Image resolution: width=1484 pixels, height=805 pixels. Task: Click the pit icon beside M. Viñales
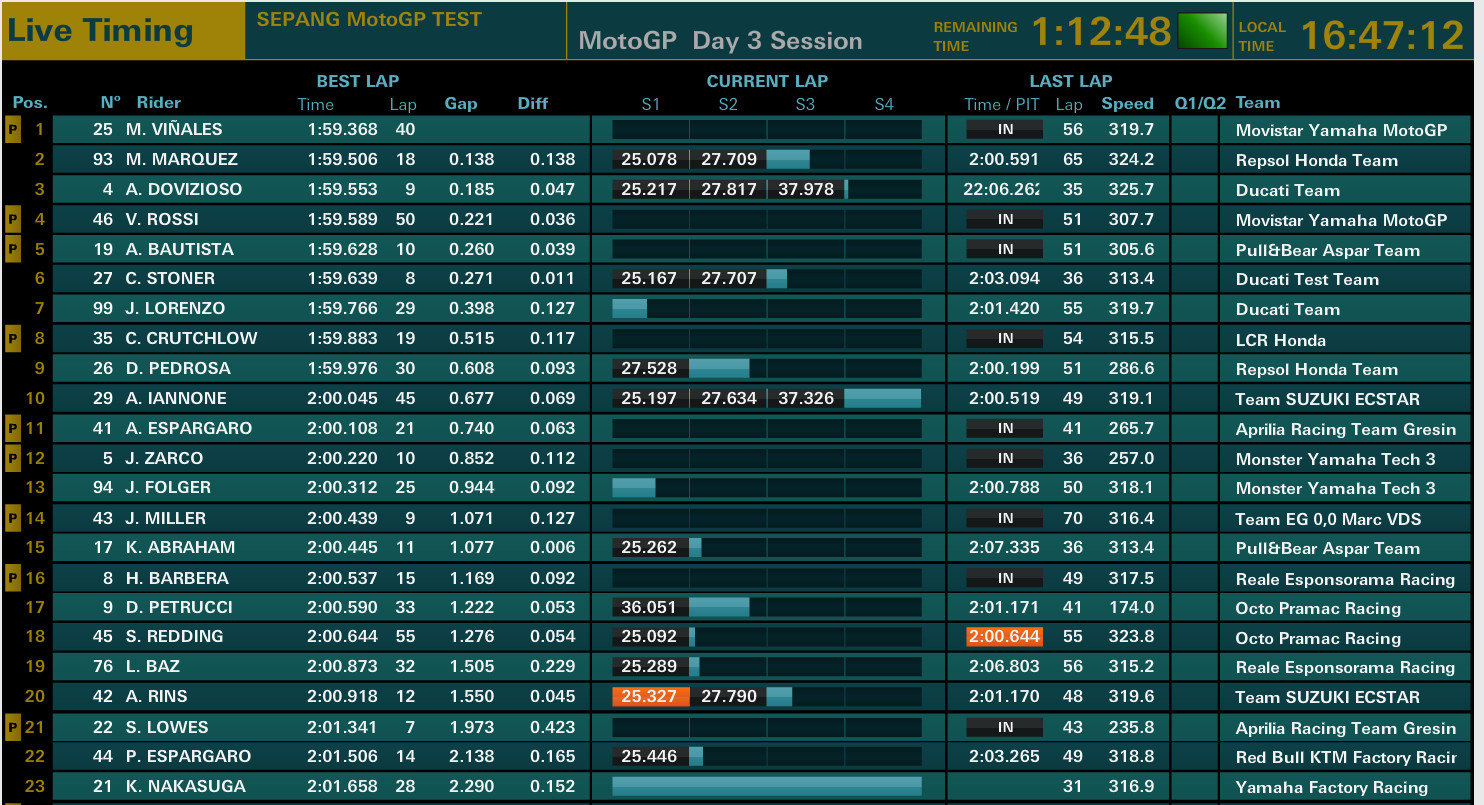tap(13, 129)
